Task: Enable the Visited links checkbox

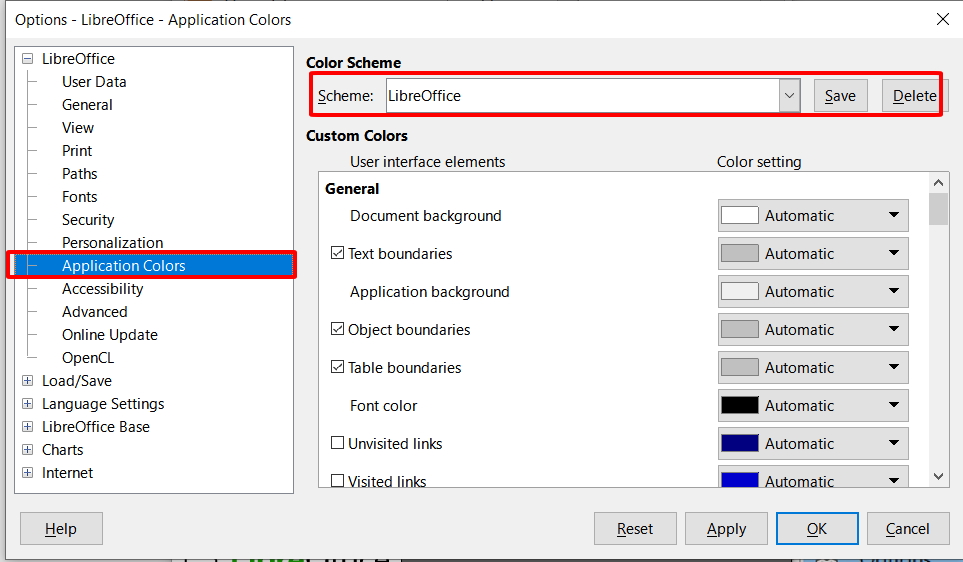Action: coord(337,480)
